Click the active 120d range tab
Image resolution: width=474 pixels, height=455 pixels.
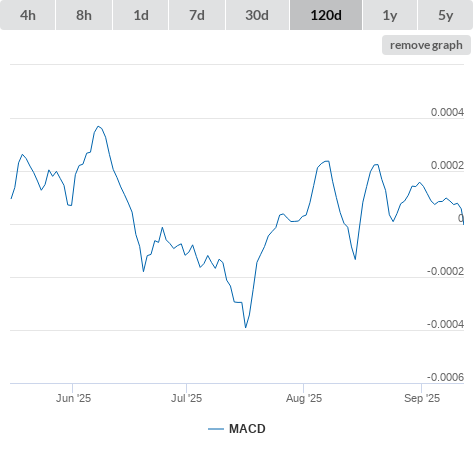[326, 15]
